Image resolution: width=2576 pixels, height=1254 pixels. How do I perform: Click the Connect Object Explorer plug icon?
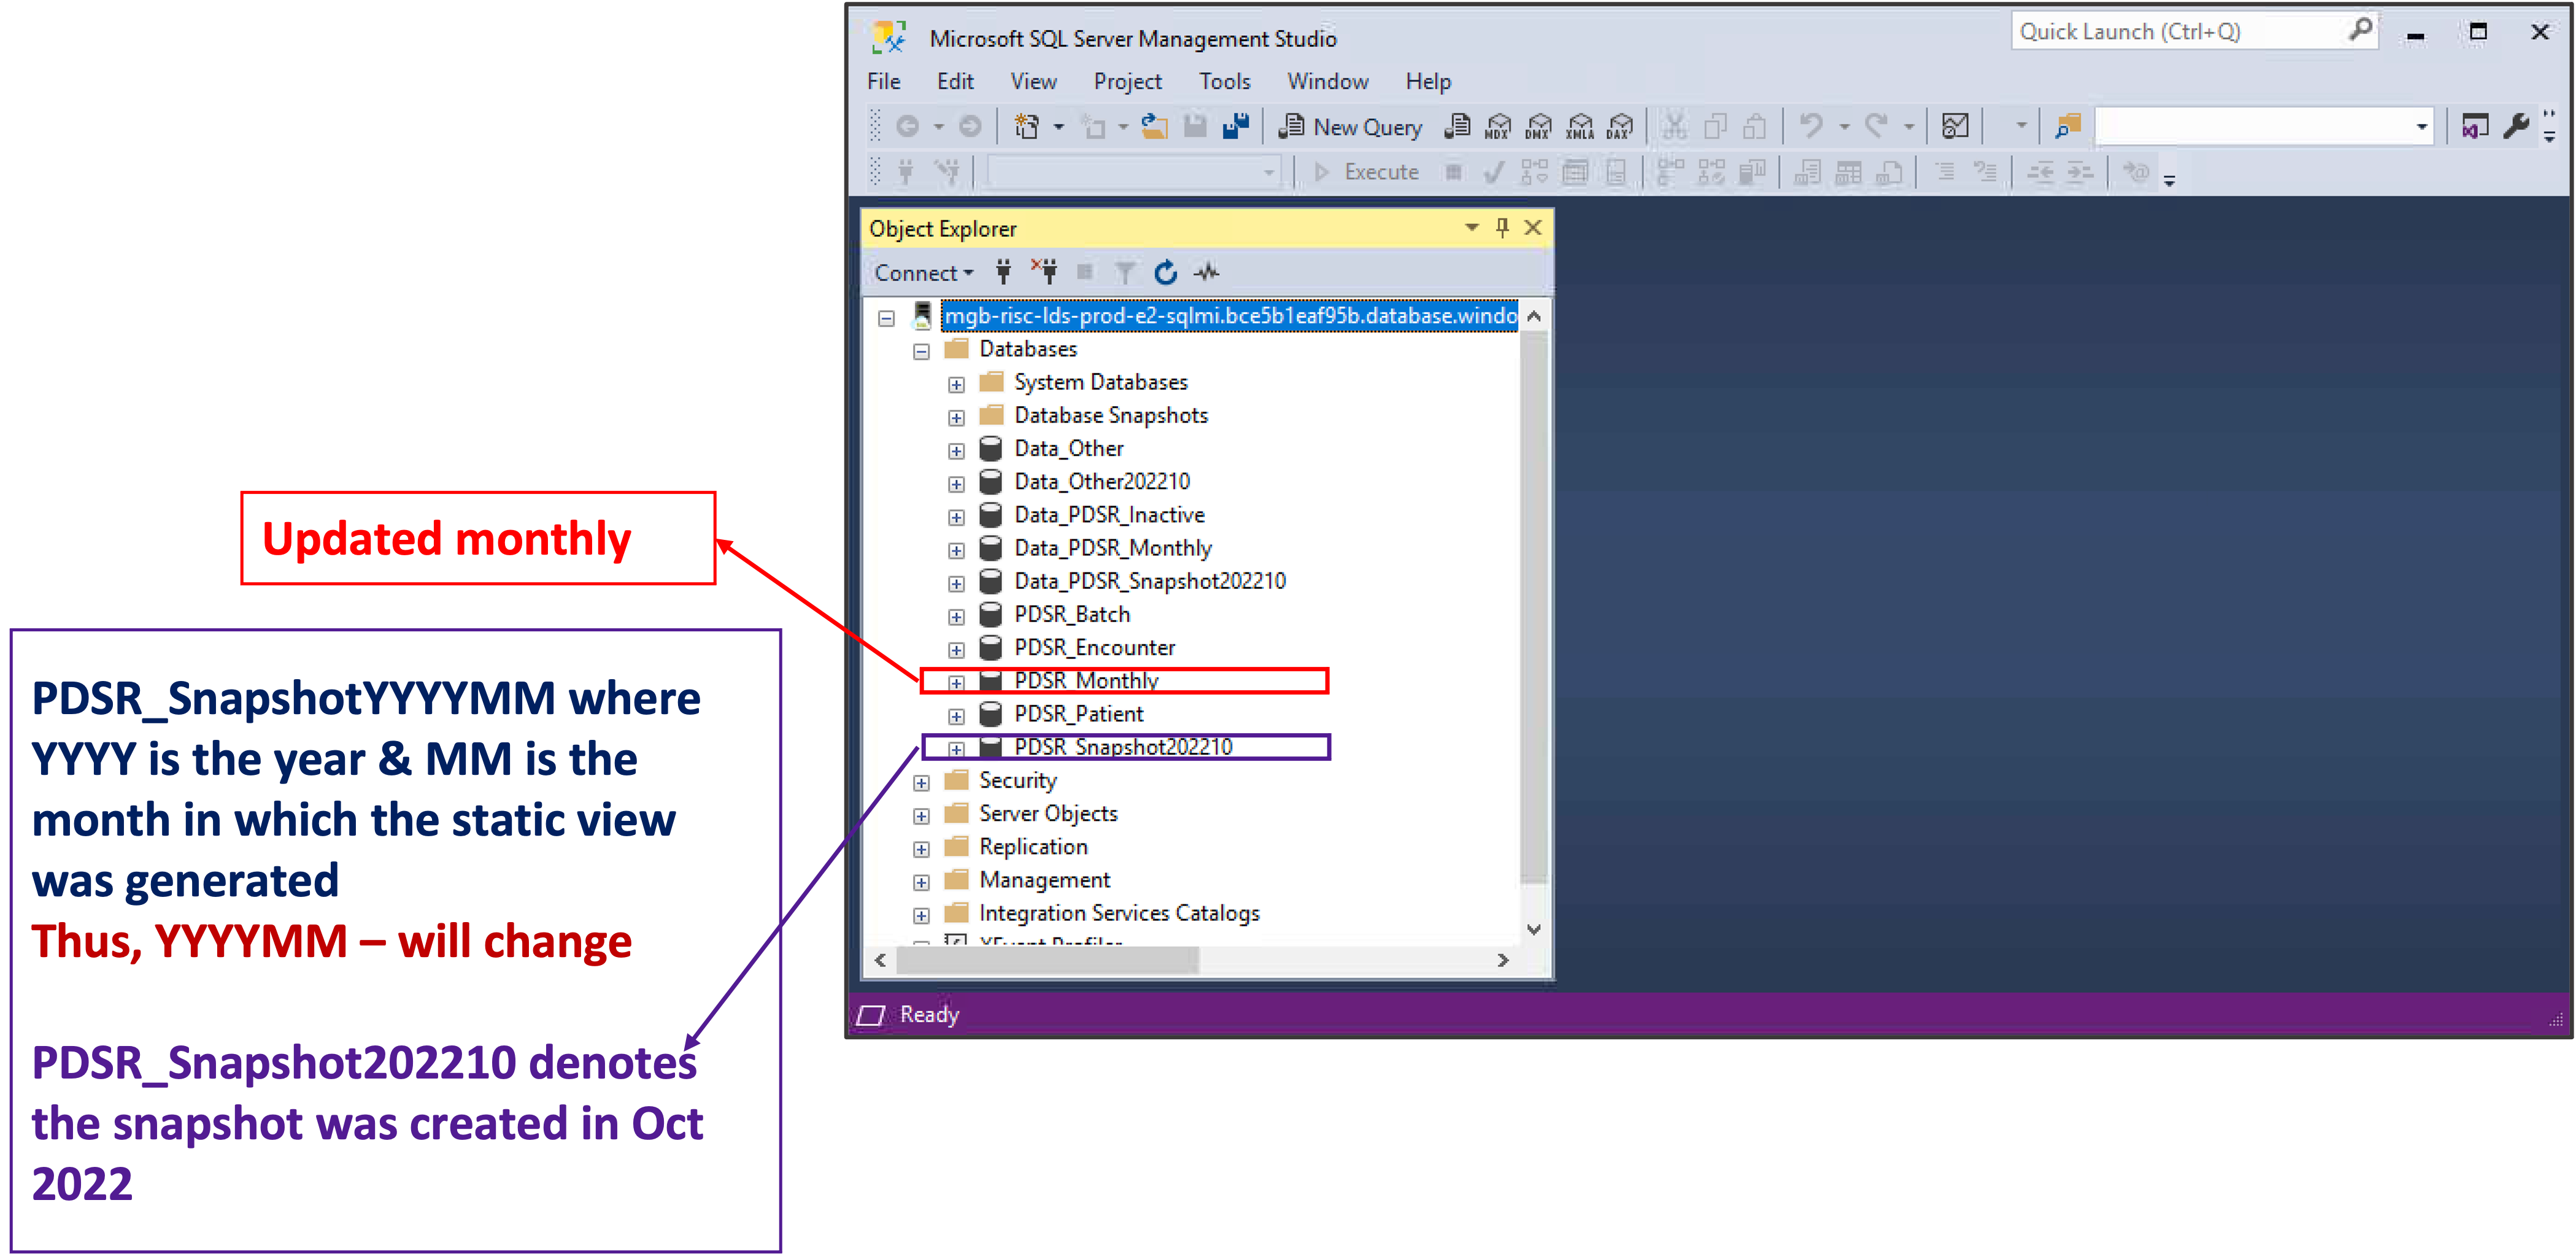[x=1004, y=272]
